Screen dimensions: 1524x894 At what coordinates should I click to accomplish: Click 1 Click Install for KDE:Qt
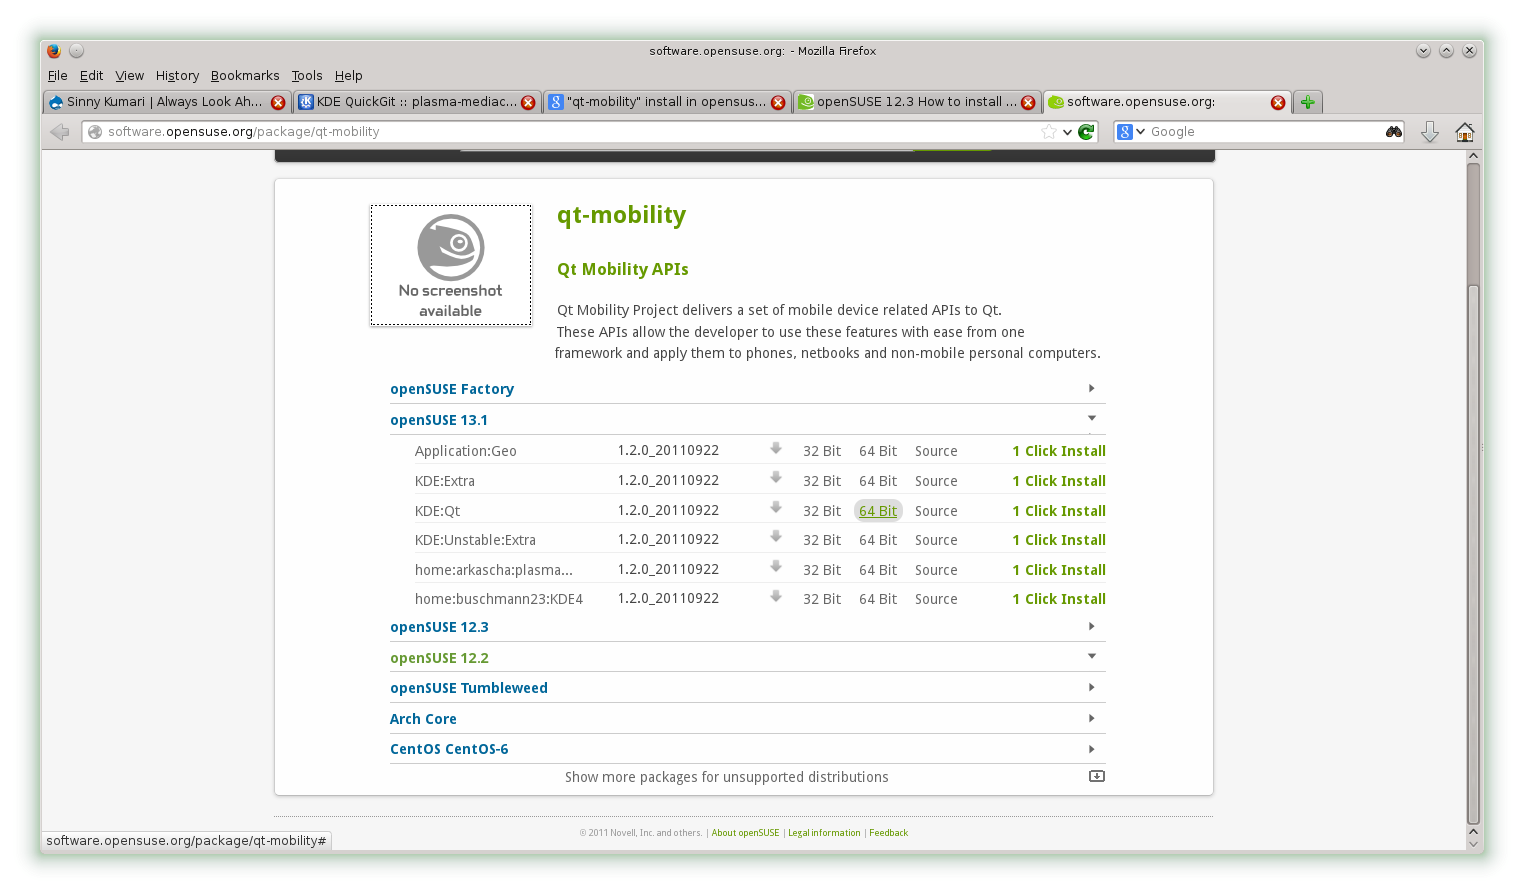click(1059, 511)
